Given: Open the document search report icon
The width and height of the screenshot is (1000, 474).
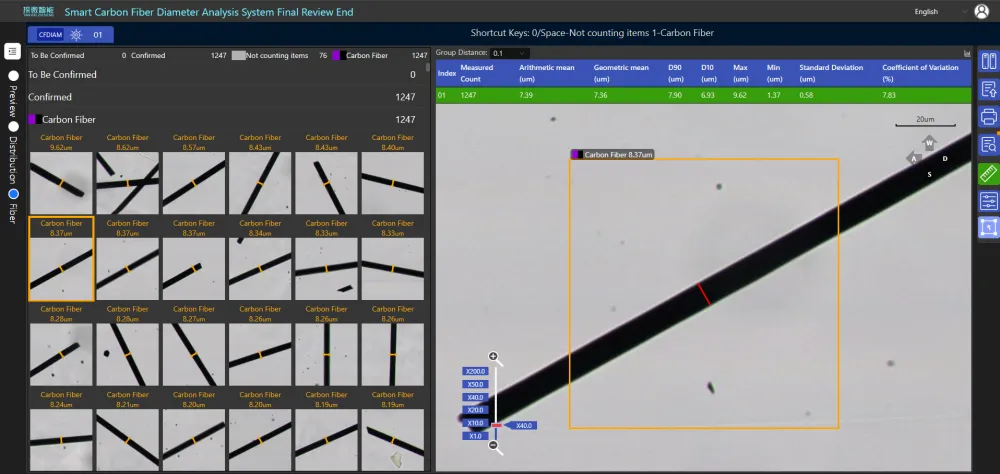Looking at the screenshot, I should coord(989,145).
